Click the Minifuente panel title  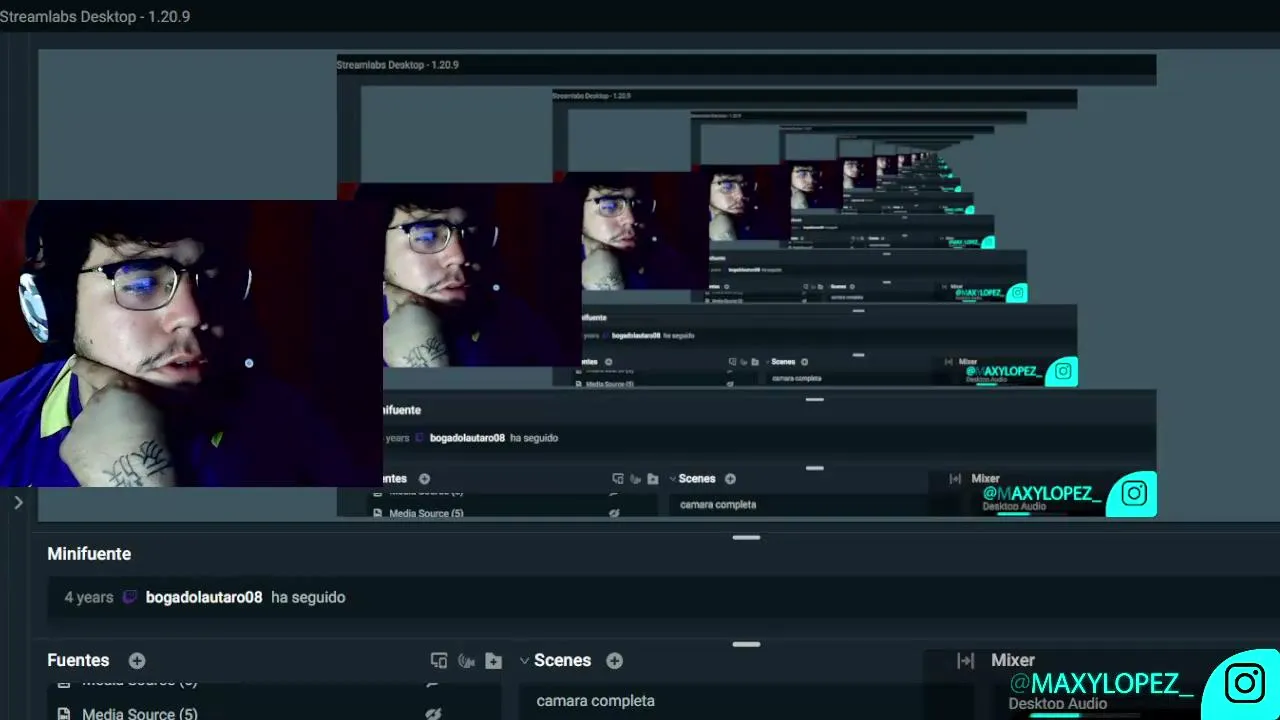89,554
